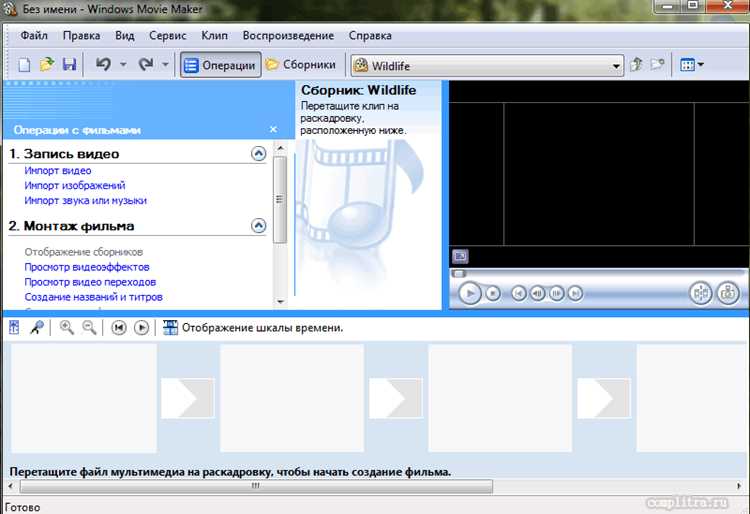Viewport: 750px width, 514px height.
Task: Click the play storyboard button
Action: (x=141, y=328)
